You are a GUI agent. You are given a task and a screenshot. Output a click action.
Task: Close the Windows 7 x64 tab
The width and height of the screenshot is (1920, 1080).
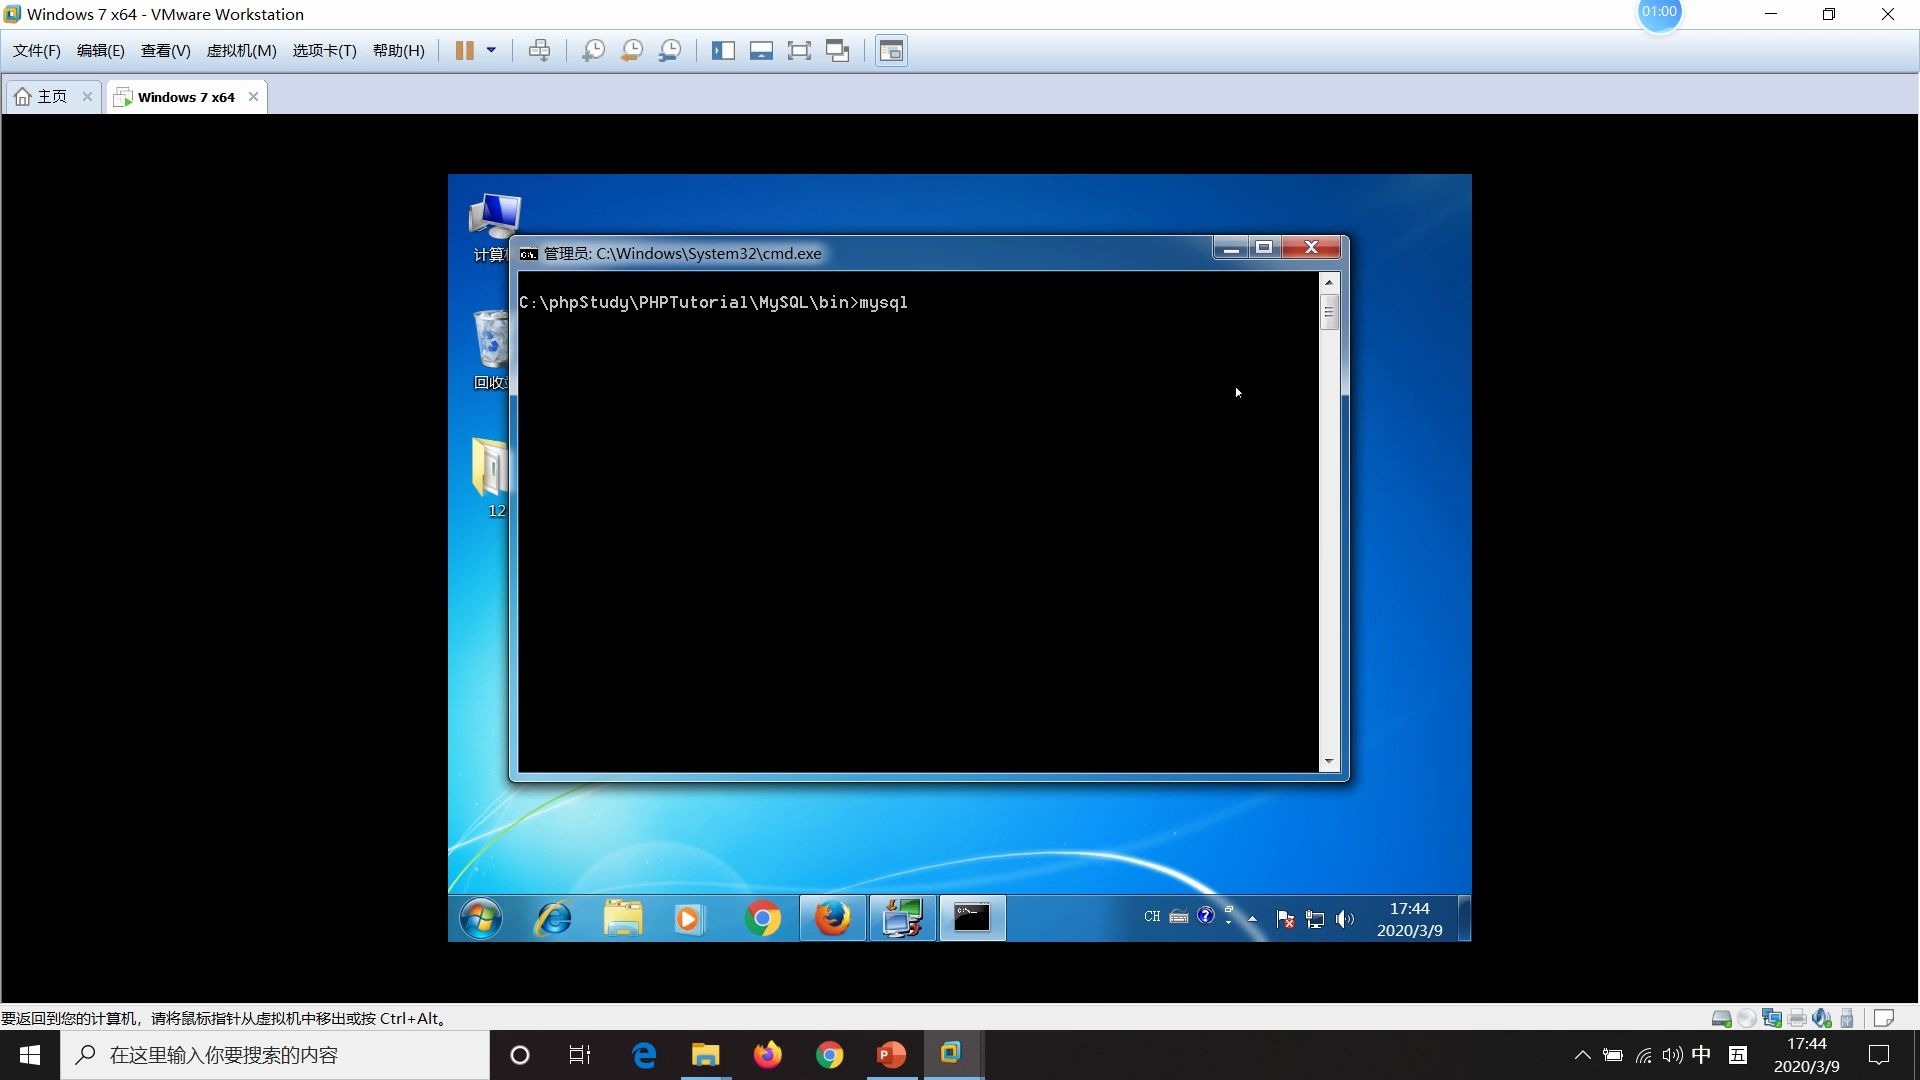tap(253, 97)
